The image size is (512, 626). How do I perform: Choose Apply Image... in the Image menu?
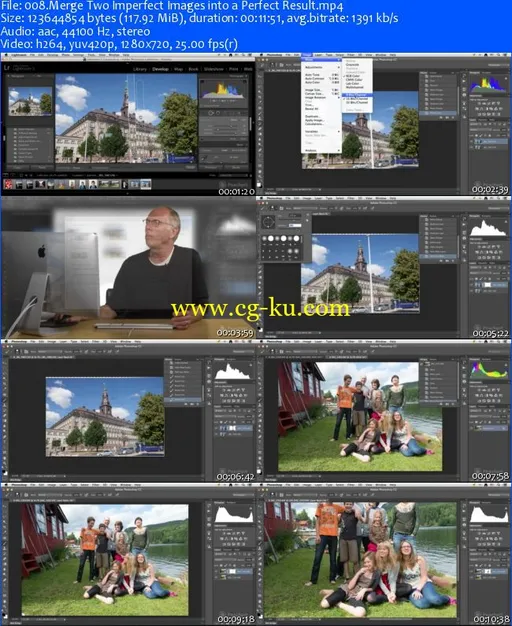pyautogui.click(x=321, y=120)
